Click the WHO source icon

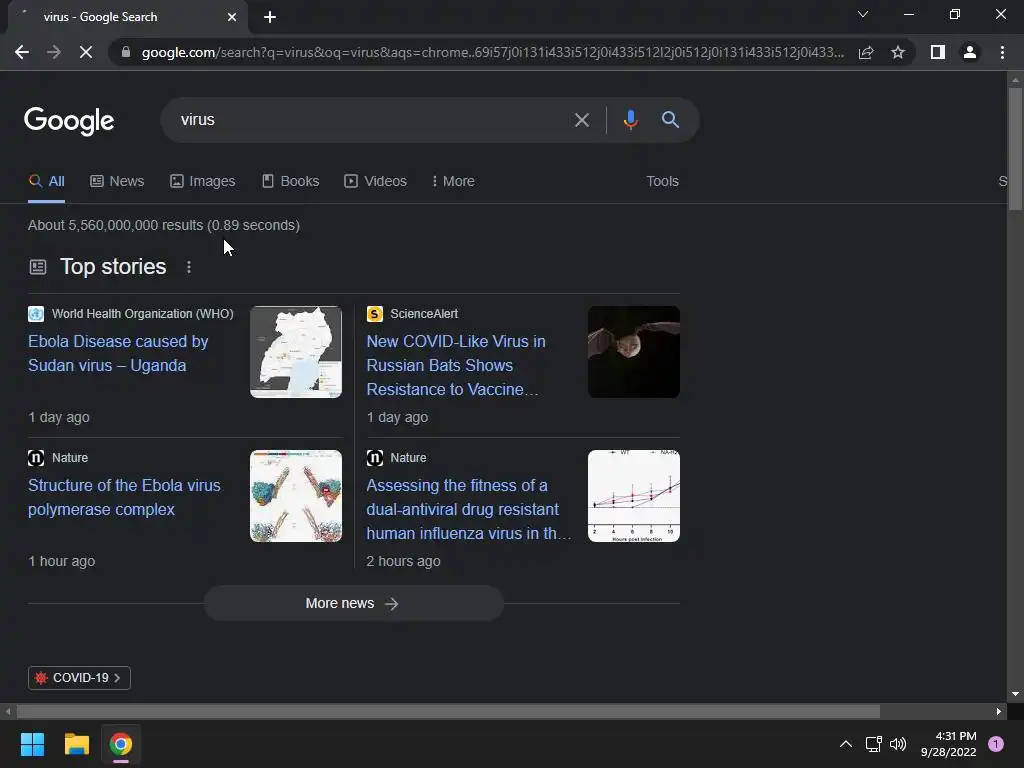coord(36,314)
